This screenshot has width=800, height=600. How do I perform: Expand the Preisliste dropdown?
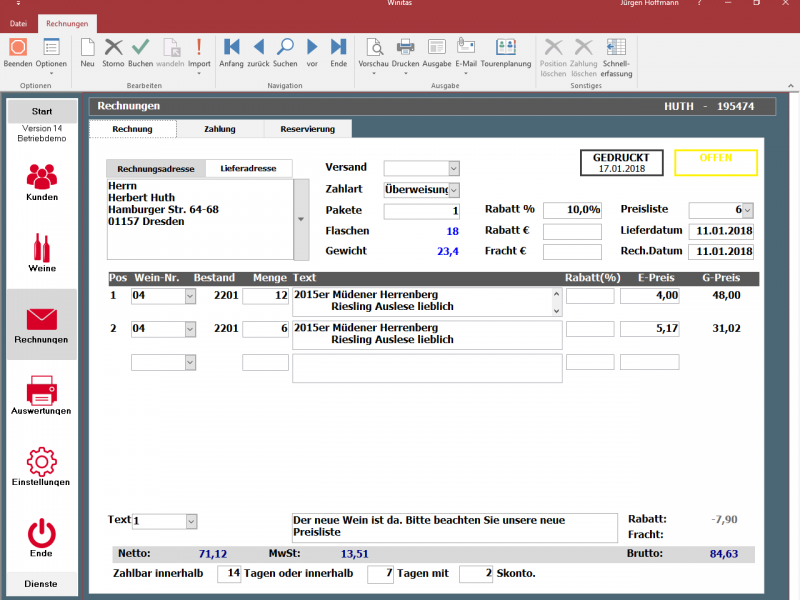[x=746, y=210]
